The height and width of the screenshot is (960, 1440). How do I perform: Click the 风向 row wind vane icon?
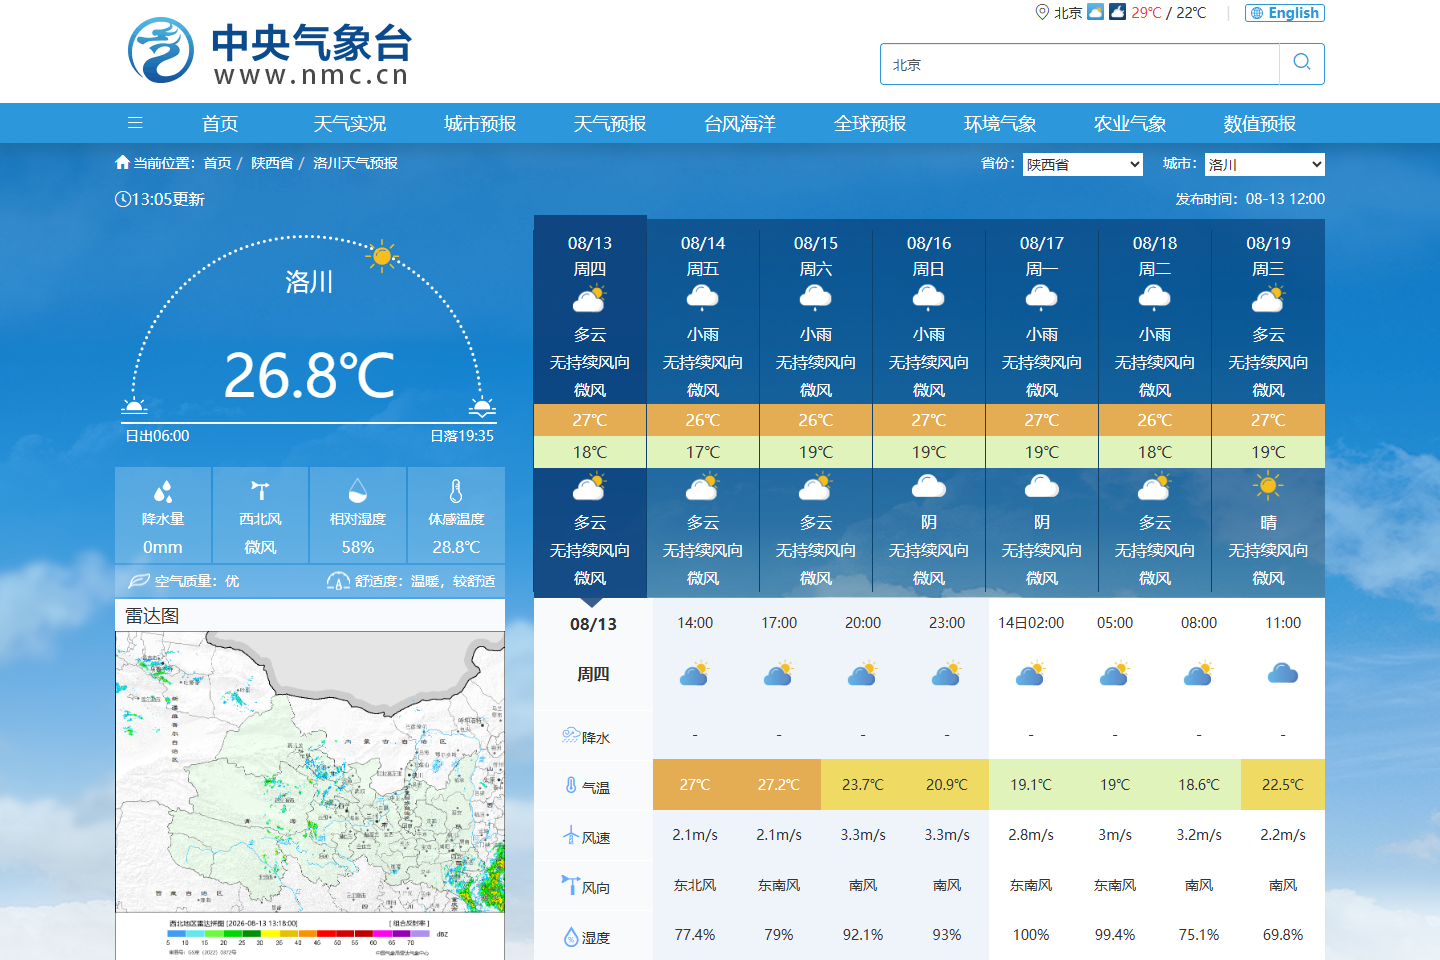point(571,885)
